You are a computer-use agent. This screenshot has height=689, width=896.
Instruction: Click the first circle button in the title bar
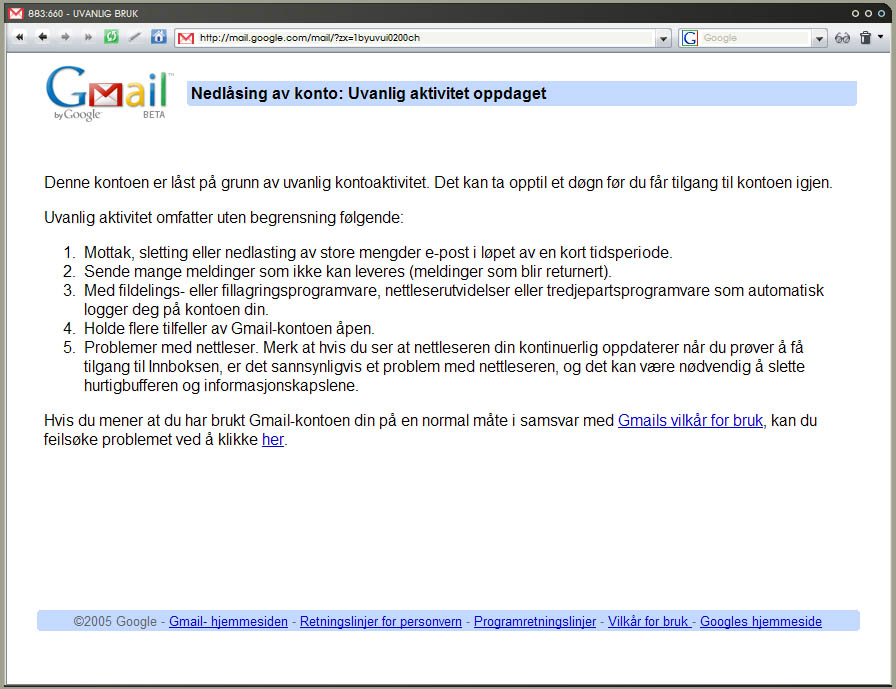(x=855, y=13)
